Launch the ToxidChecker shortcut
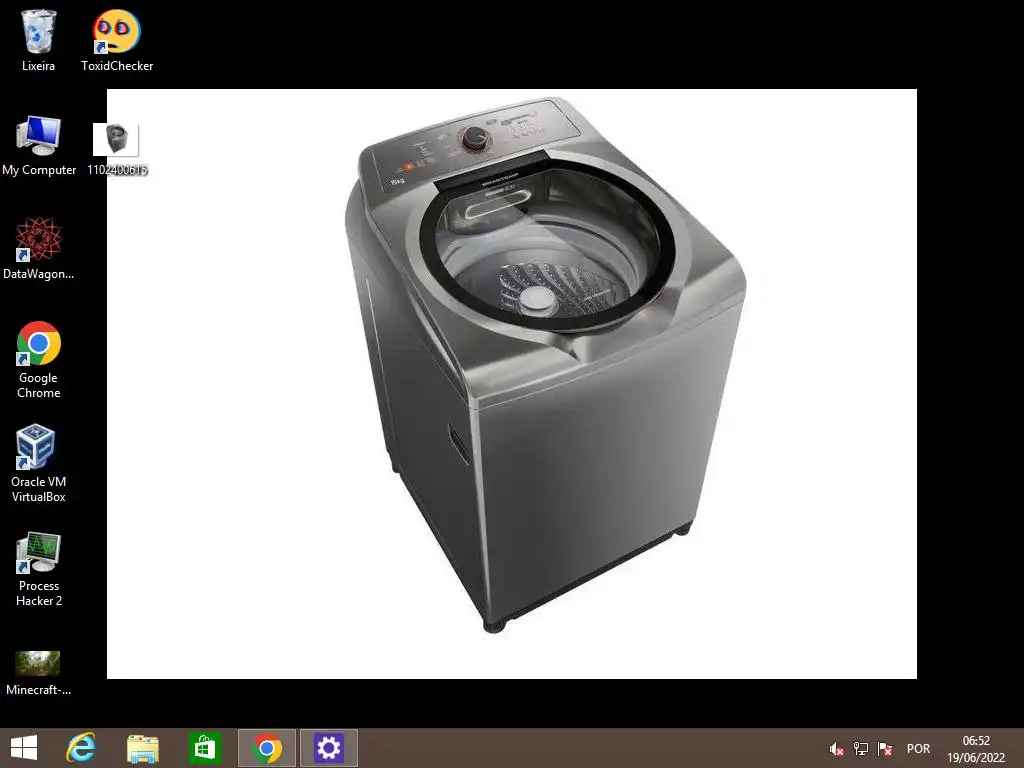The height and width of the screenshot is (768, 1024). [117, 40]
